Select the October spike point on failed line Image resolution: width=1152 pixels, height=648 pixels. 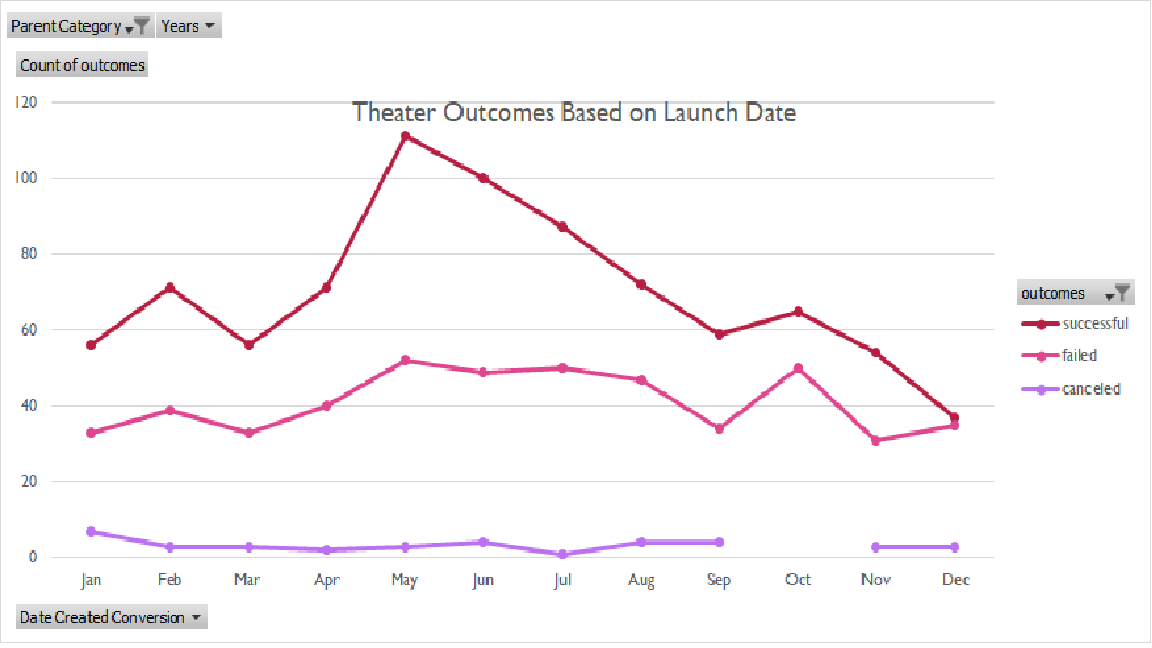(x=797, y=367)
